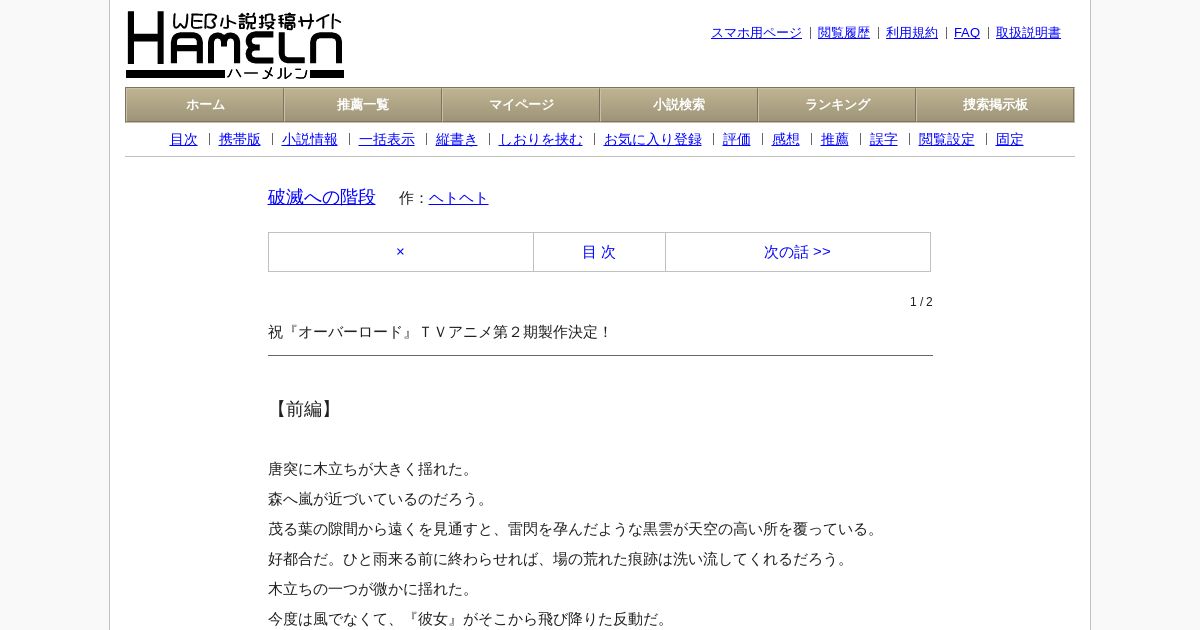
Task: Click the line 森へ嵐が近づいているのだろう。
Action: (x=380, y=499)
